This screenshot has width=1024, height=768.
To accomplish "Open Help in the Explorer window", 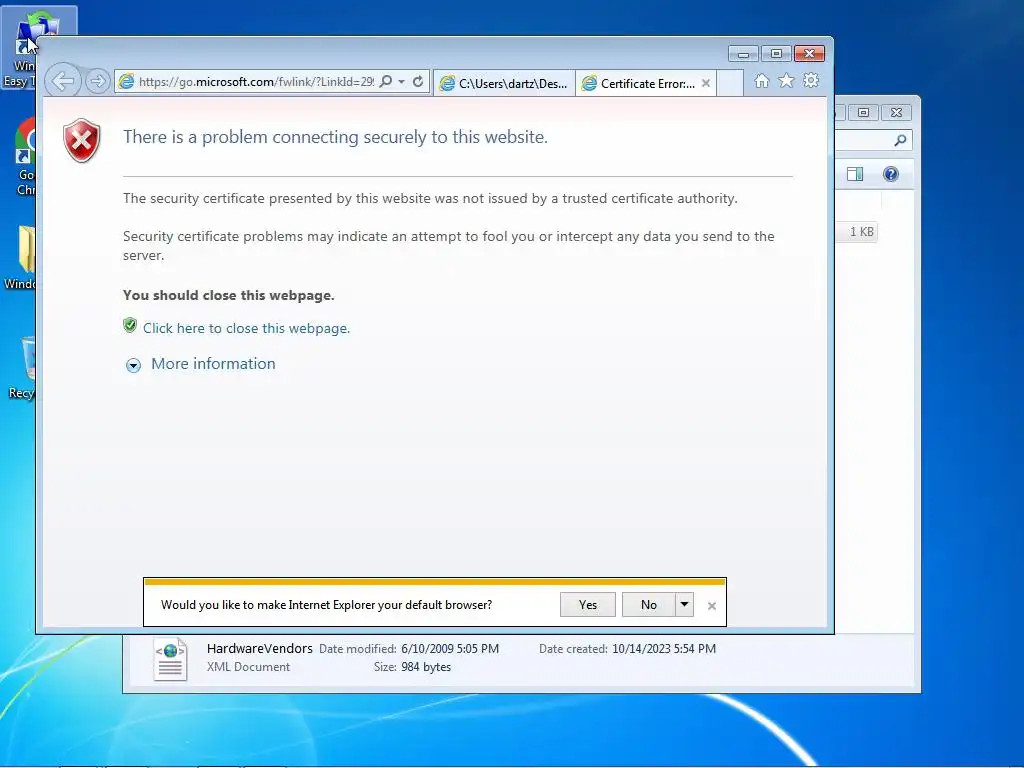I will (x=891, y=174).
